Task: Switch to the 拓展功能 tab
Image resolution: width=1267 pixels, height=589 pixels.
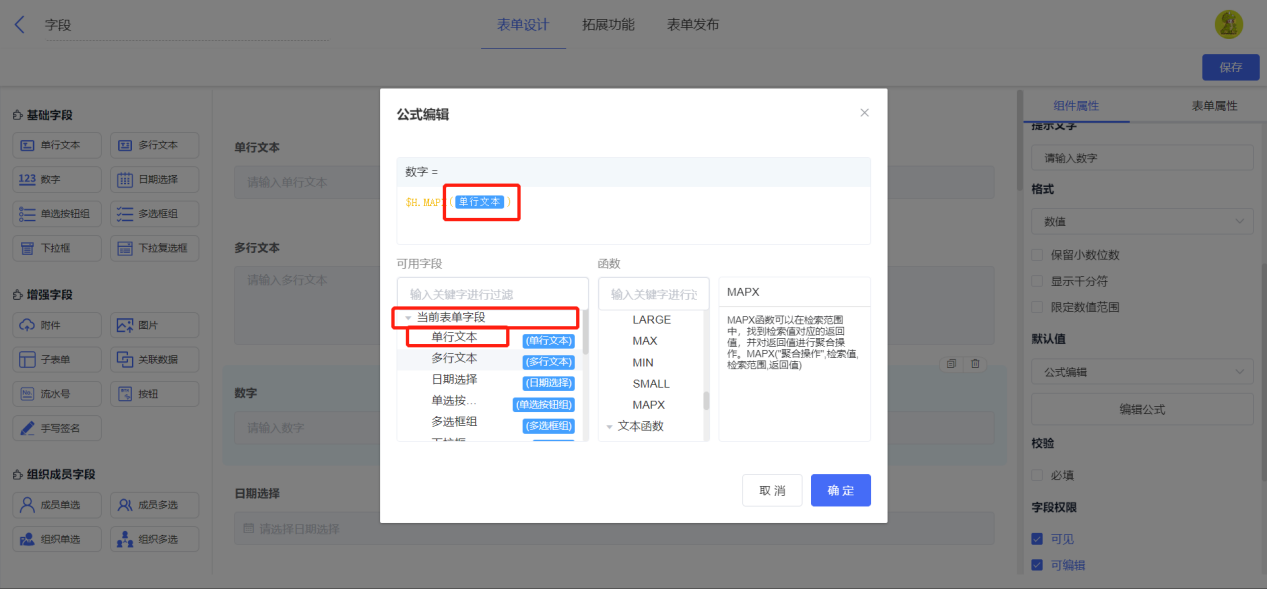Action: pyautogui.click(x=608, y=25)
